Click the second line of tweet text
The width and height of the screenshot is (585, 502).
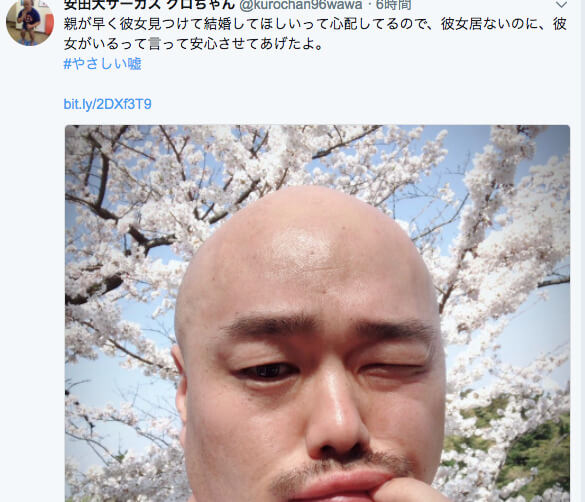(193, 44)
